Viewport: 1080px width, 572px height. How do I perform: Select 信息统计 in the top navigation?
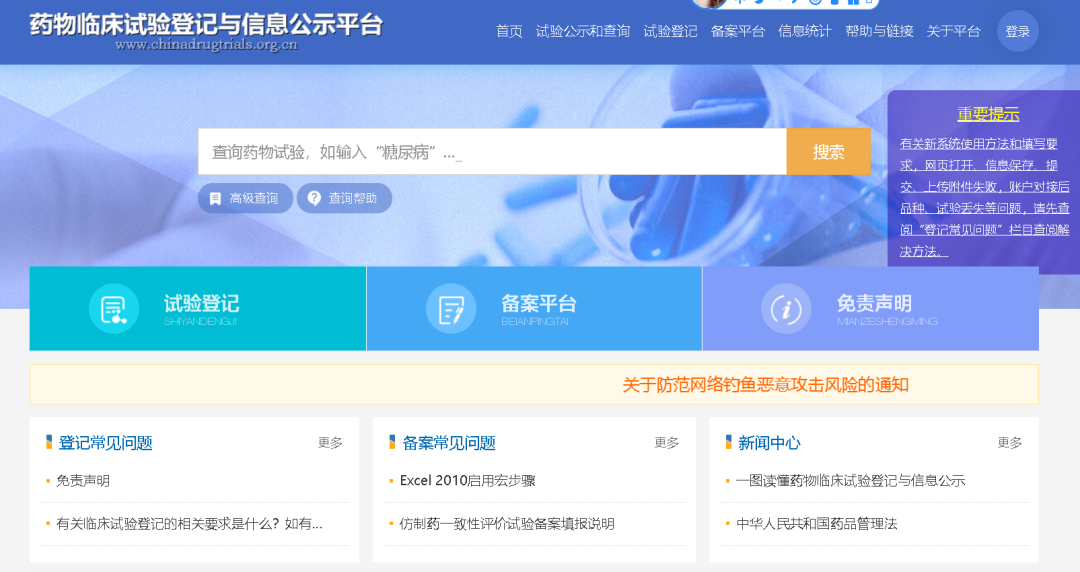[x=805, y=31]
